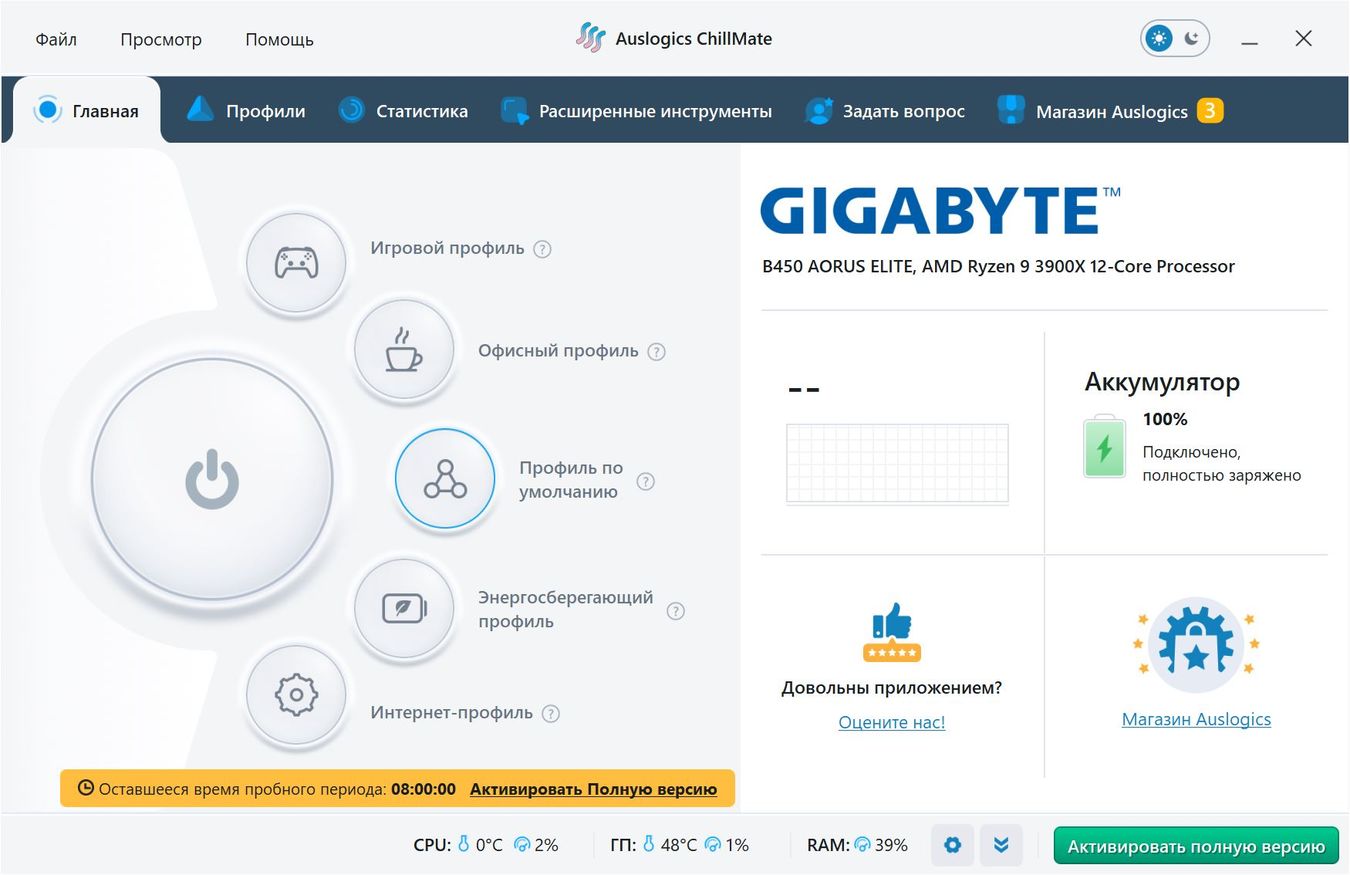Open the Статистика tab

(x=403, y=111)
